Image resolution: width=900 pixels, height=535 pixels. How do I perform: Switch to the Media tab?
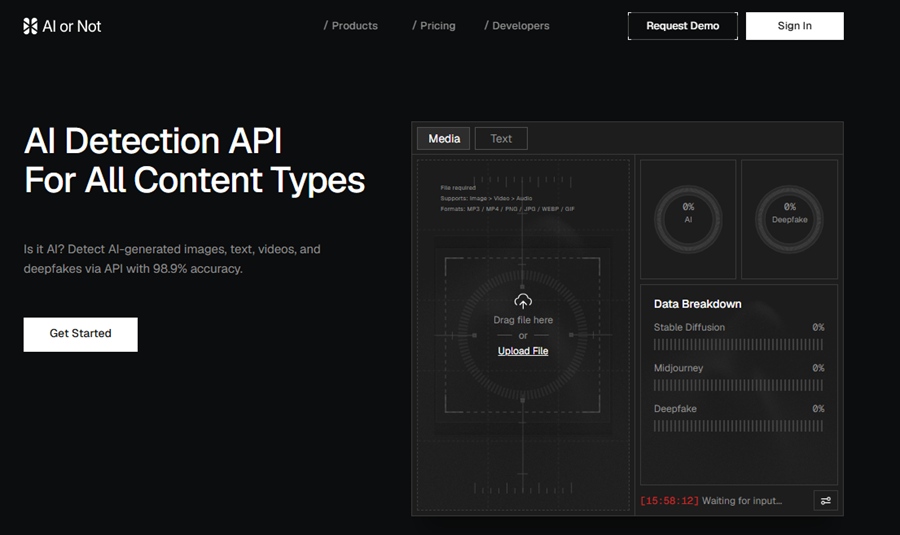pyautogui.click(x=444, y=138)
